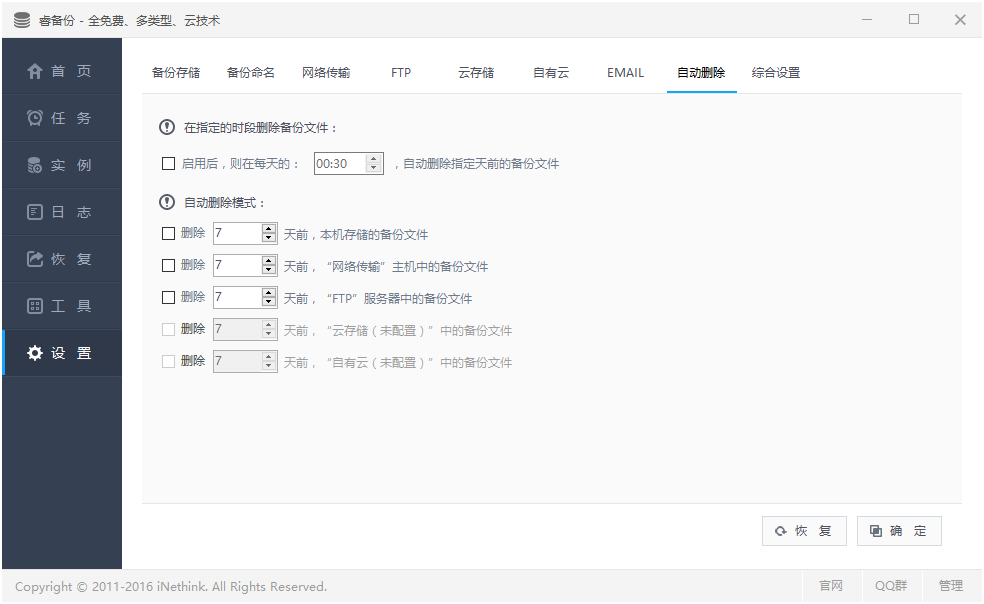Click the 设置 gear icon in sidebar

pyautogui.click(x=62, y=352)
